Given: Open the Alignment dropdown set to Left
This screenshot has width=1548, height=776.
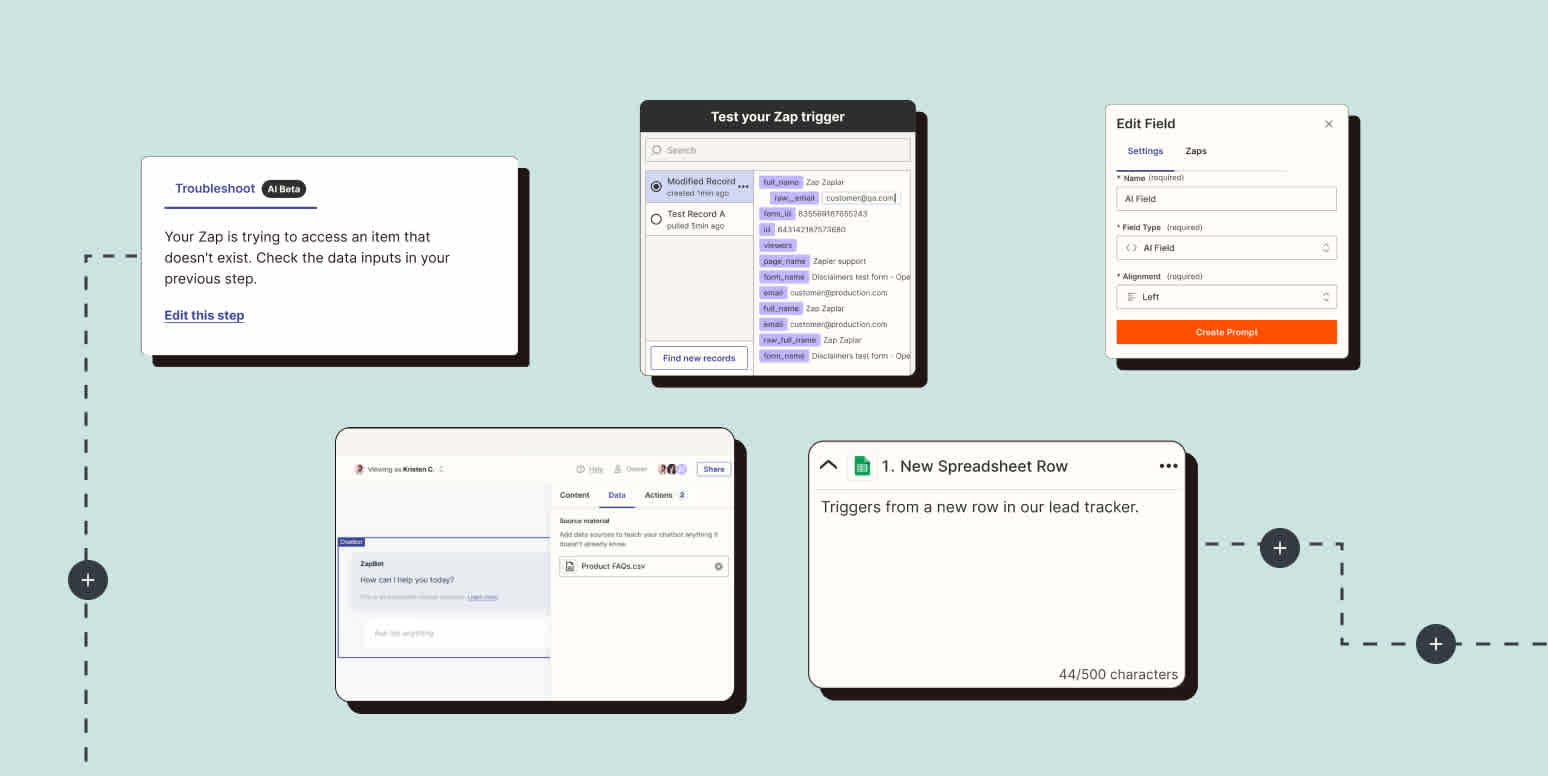Looking at the screenshot, I should click(1226, 296).
